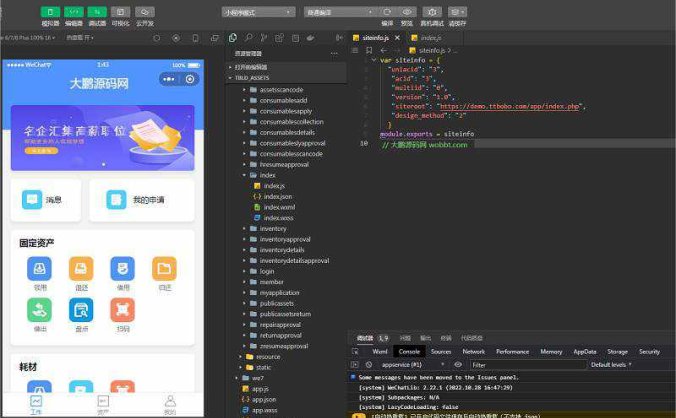676x418 pixels.
Task: Open the mini program mode dropdown
Action: click(258, 12)
